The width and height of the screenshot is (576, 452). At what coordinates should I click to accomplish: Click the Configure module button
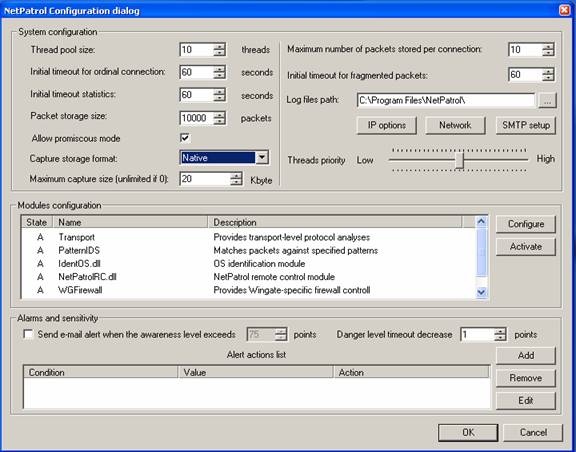pyautogui.click(x=526, y=224)
